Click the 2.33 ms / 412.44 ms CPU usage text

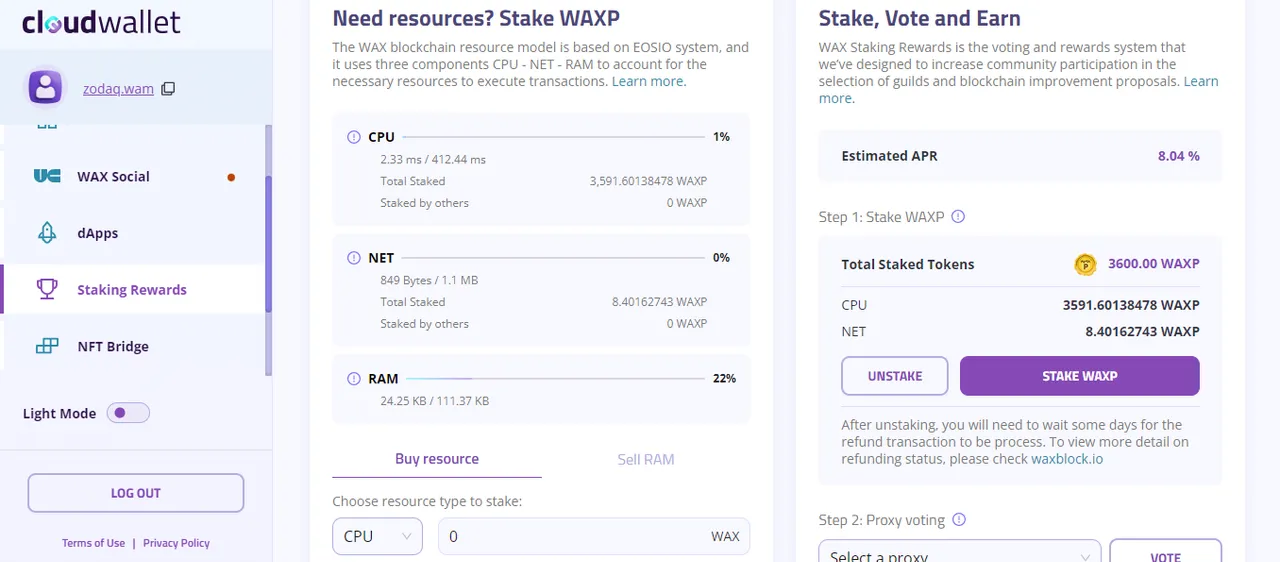433,159
